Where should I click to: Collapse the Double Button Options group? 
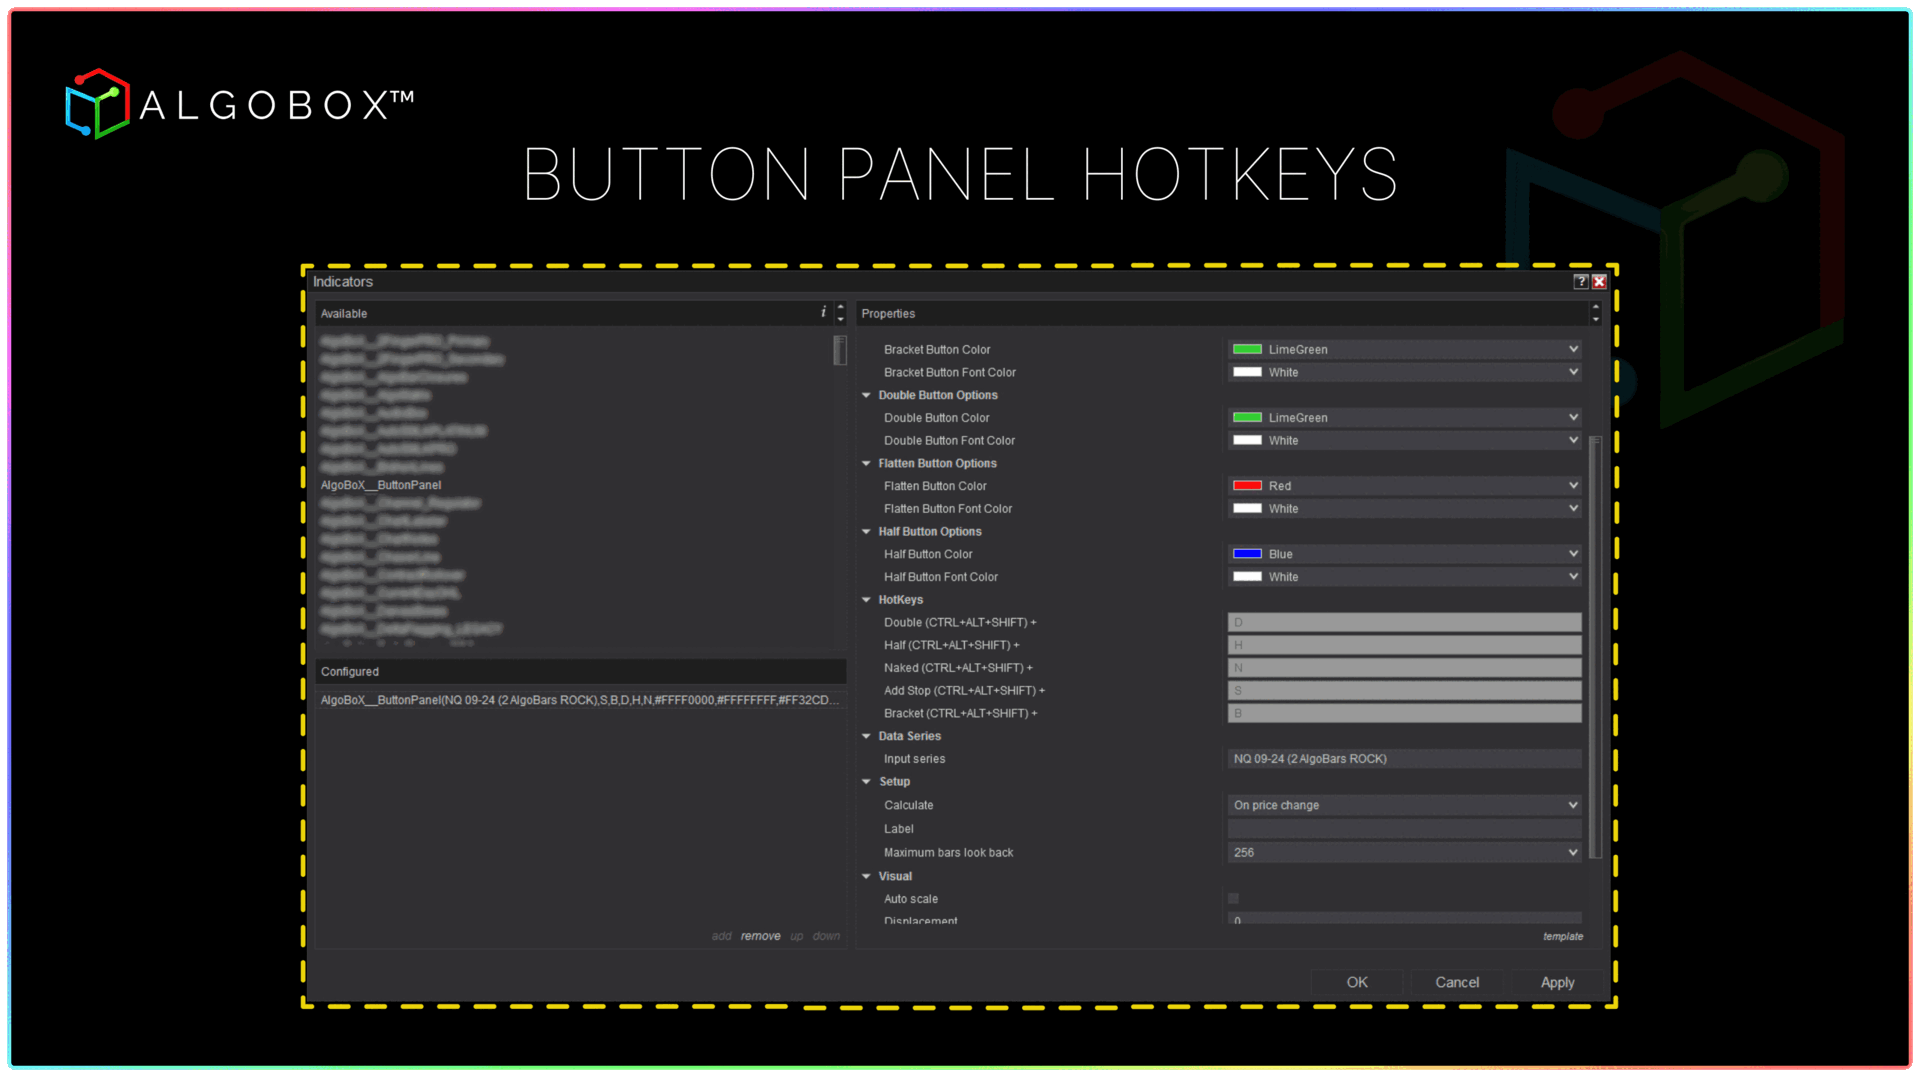pos(866,396)
